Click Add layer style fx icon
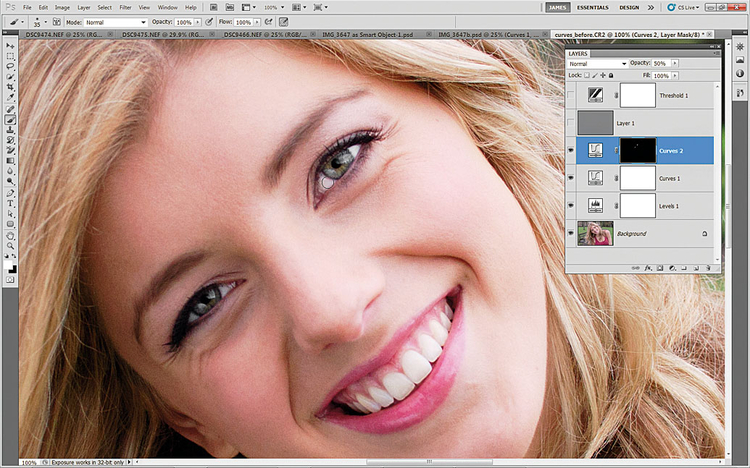 [x=648, y=268]
